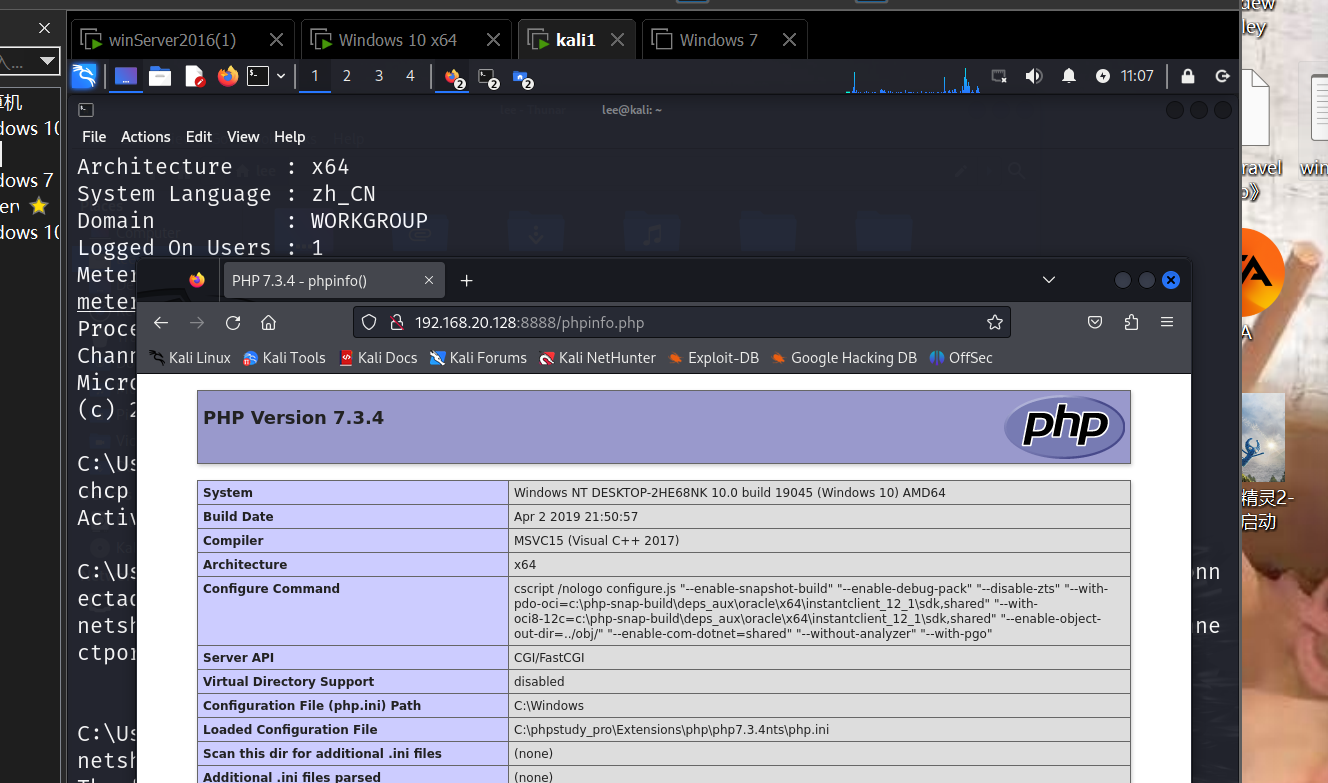Open the terminal Help menu

click(290, 137)
